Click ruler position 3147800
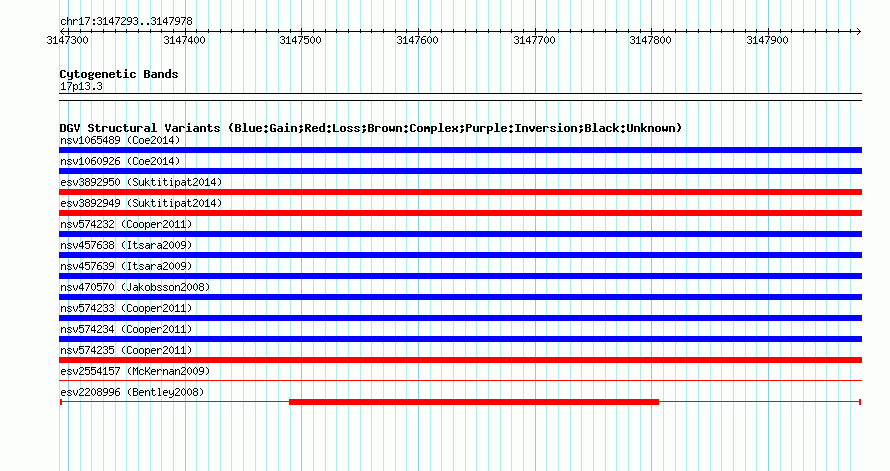Viewport: 890px width, 471px height. pos(650,40)
